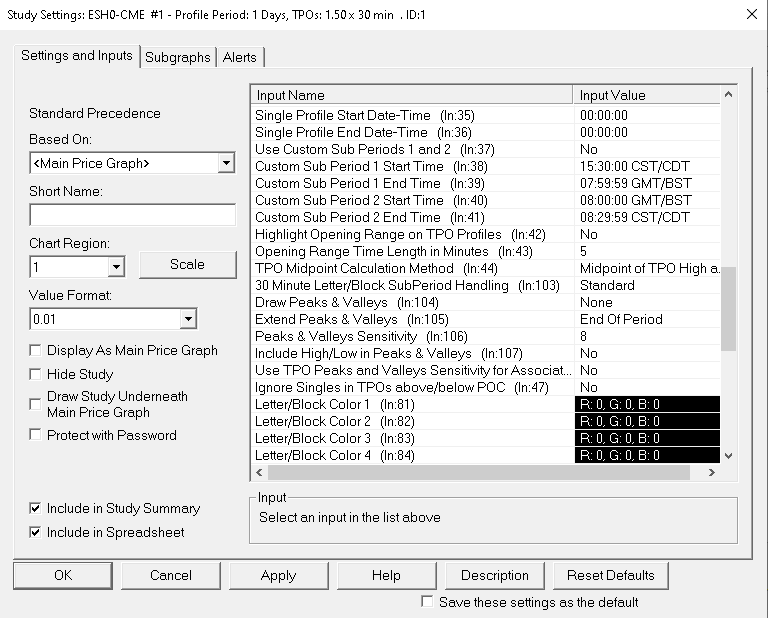Click the End Of Period value
This screenshot has height=618, width=768.
pos(621,319)
